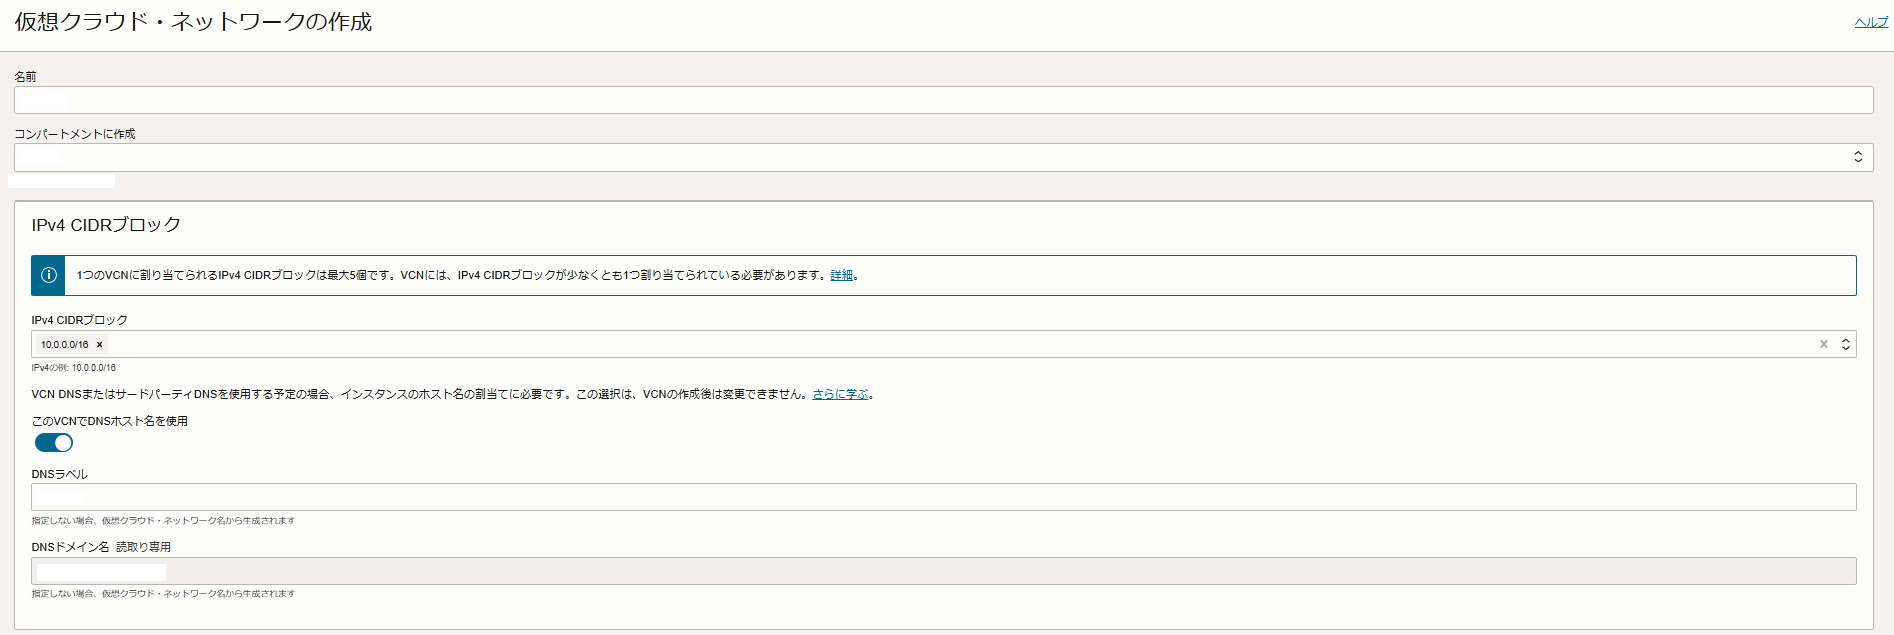Toggle このVCNでDNSホスト名を使用 switch
Screen dimensions: 1894x635
pos(54,442)
